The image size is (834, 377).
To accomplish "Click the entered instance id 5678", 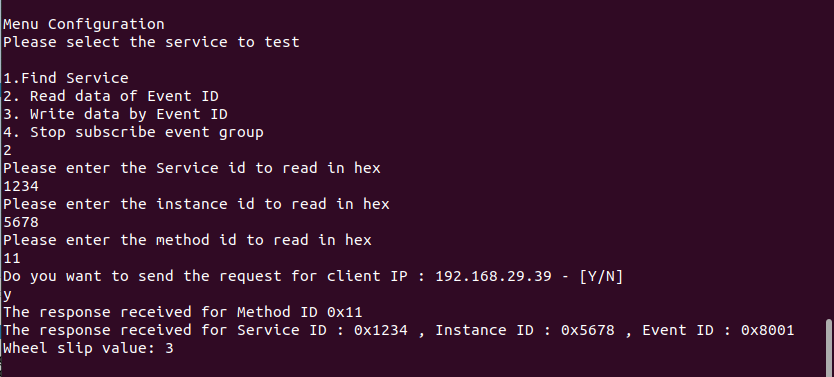I will (21, 222).
